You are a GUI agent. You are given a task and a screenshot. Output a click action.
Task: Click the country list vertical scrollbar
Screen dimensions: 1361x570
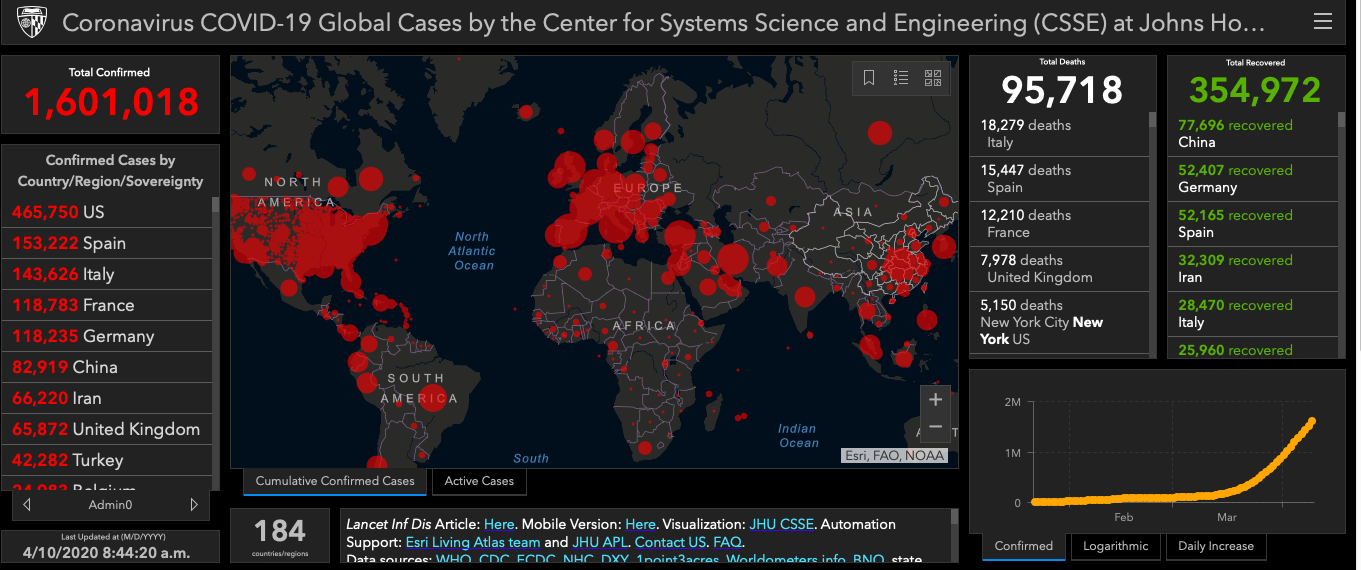(x=215, y=300)
